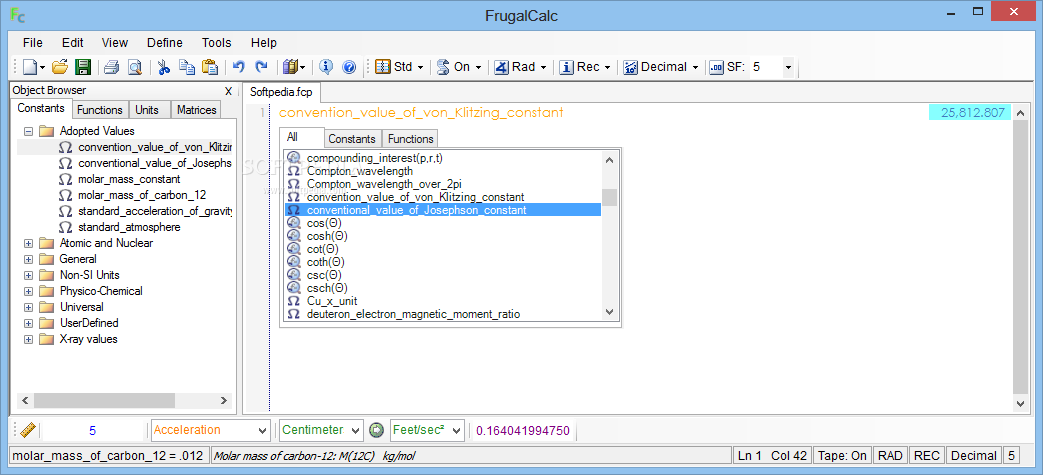This screenshot has width=1043, height=475.
Task: Expand the X-ray values folder
Action: pos(29,339)
